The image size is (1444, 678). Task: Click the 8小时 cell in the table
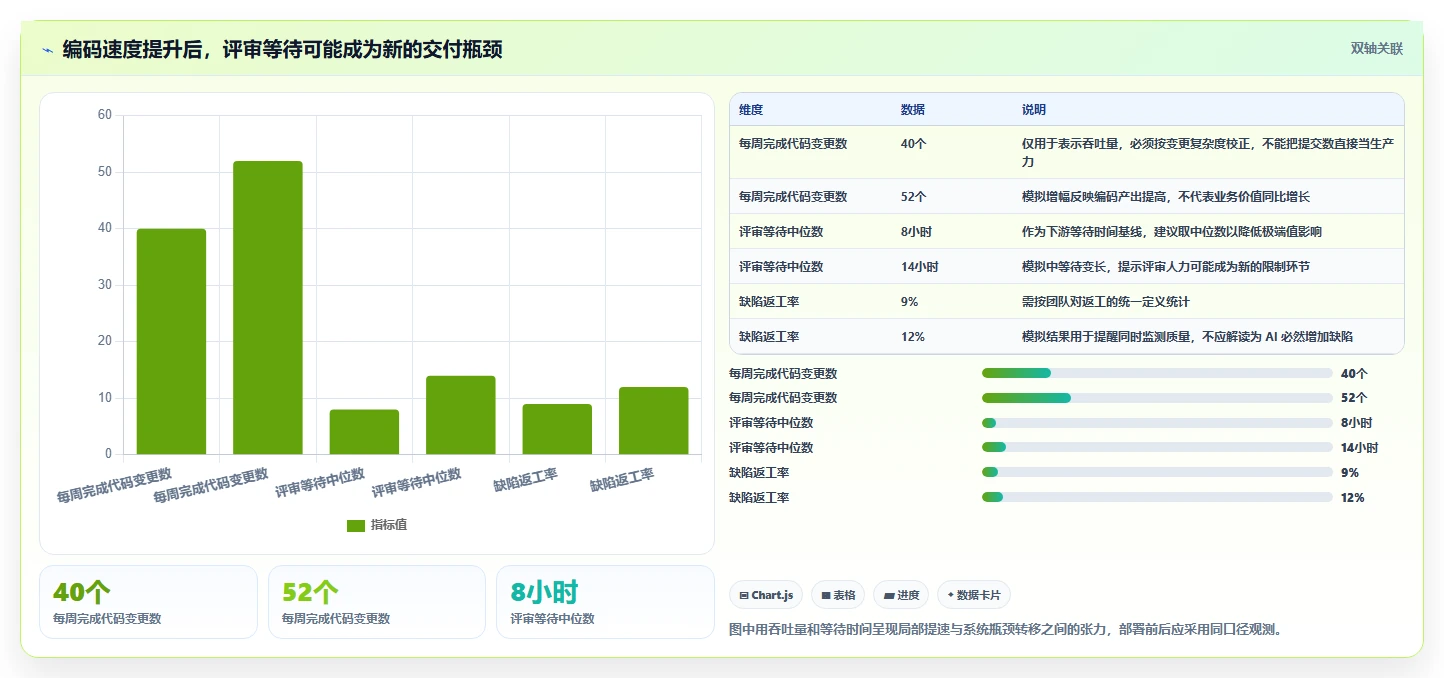tap(917, 232)
